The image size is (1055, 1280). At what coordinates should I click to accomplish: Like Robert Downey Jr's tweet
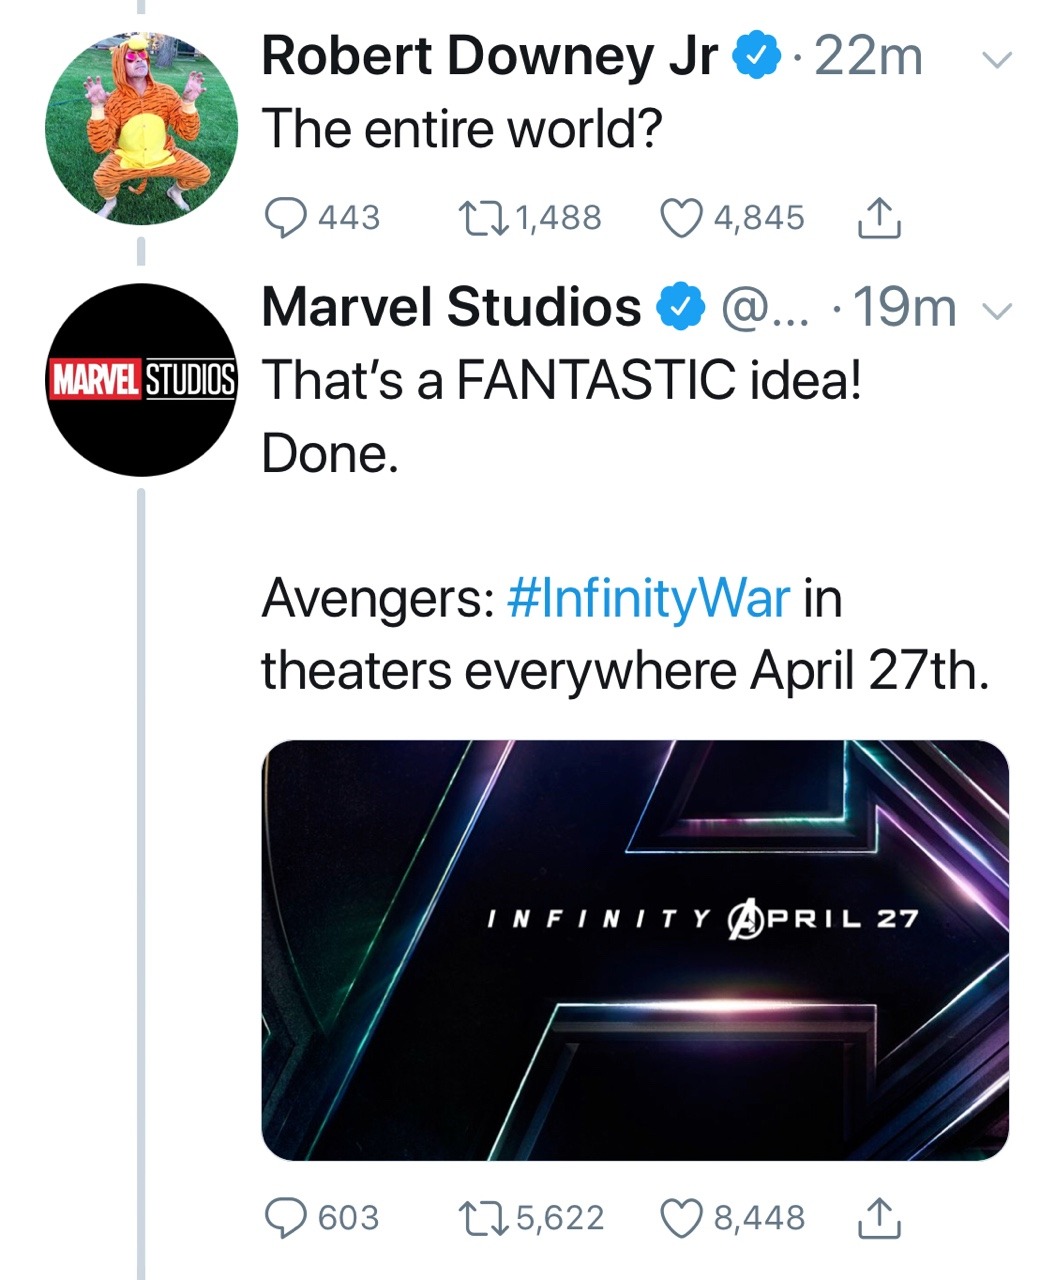click(682, 217)
